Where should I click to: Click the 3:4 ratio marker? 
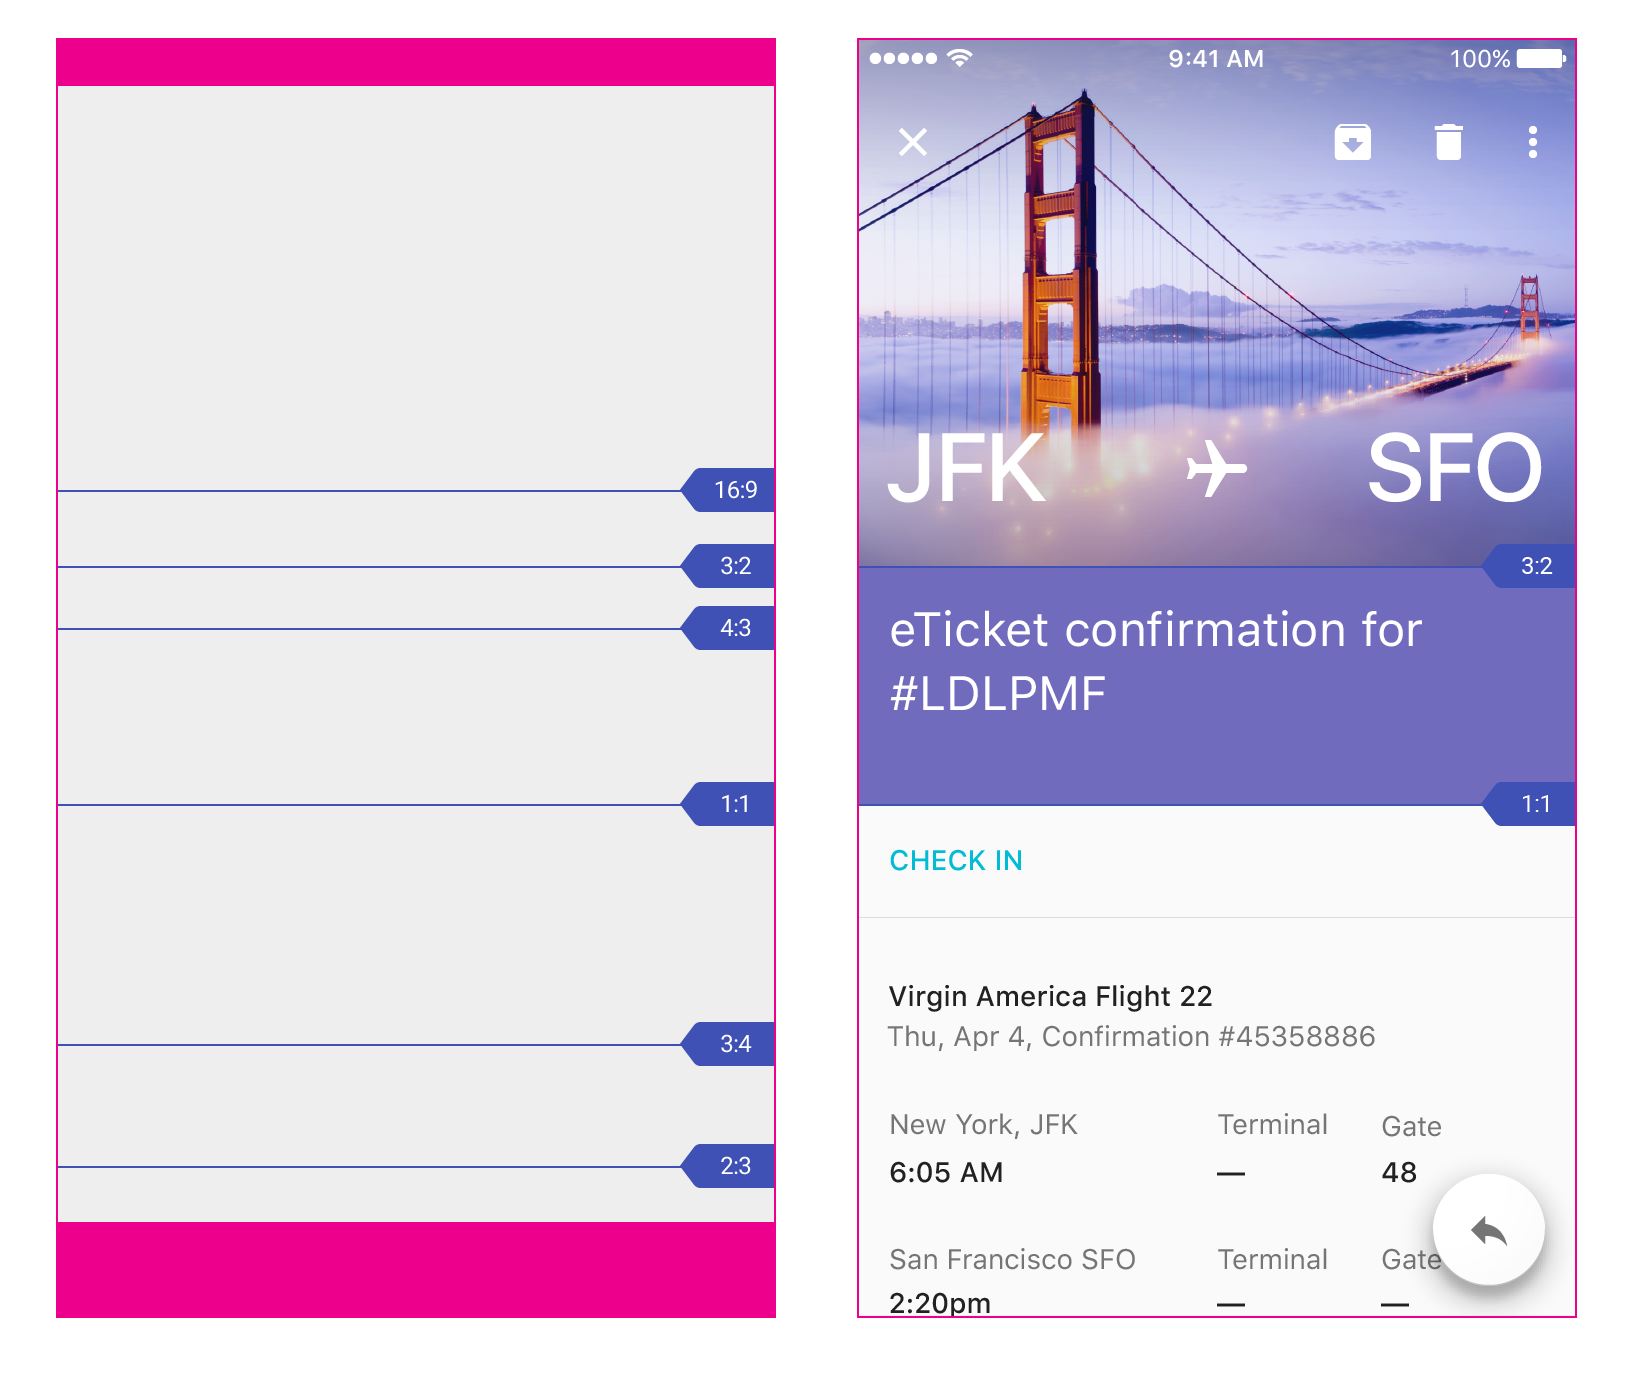coord(734,1044)
